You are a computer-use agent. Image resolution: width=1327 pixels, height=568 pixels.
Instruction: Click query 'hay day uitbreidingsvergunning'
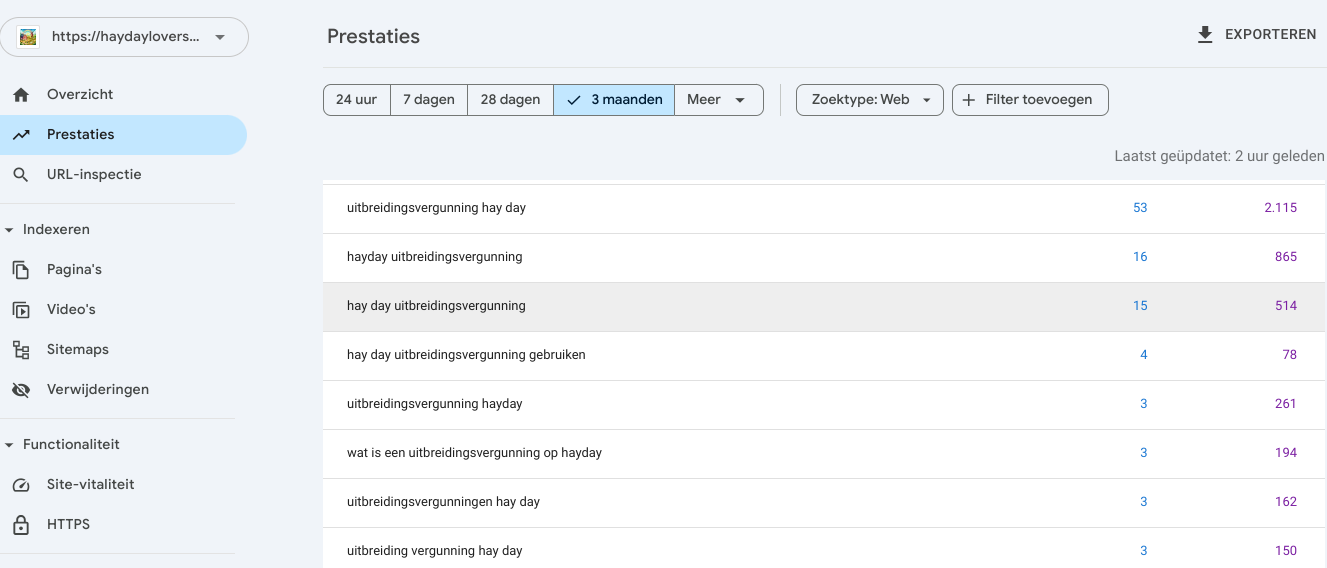436,306
